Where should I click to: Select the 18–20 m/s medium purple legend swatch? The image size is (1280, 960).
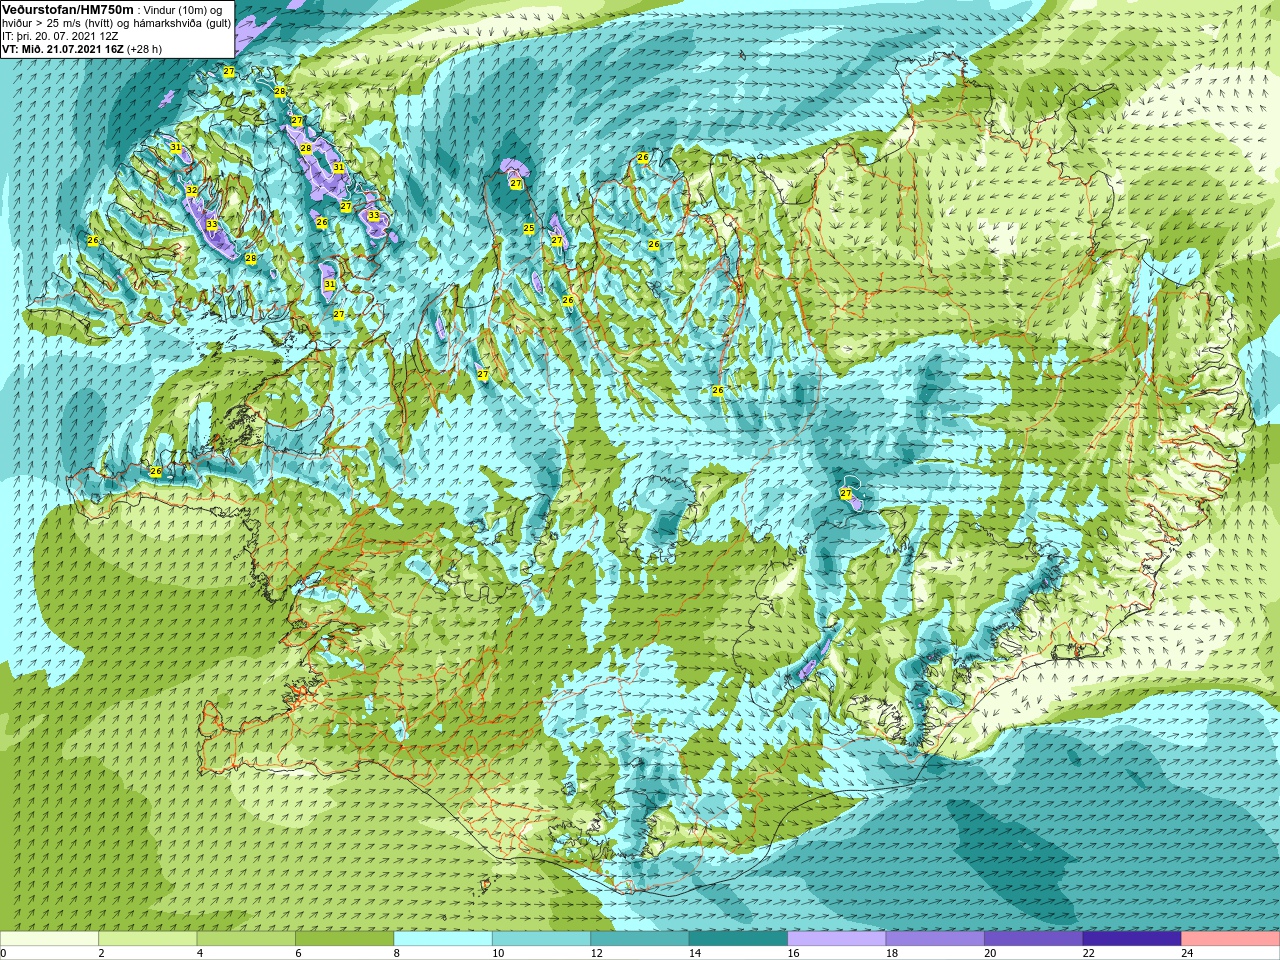pos(935,939)
